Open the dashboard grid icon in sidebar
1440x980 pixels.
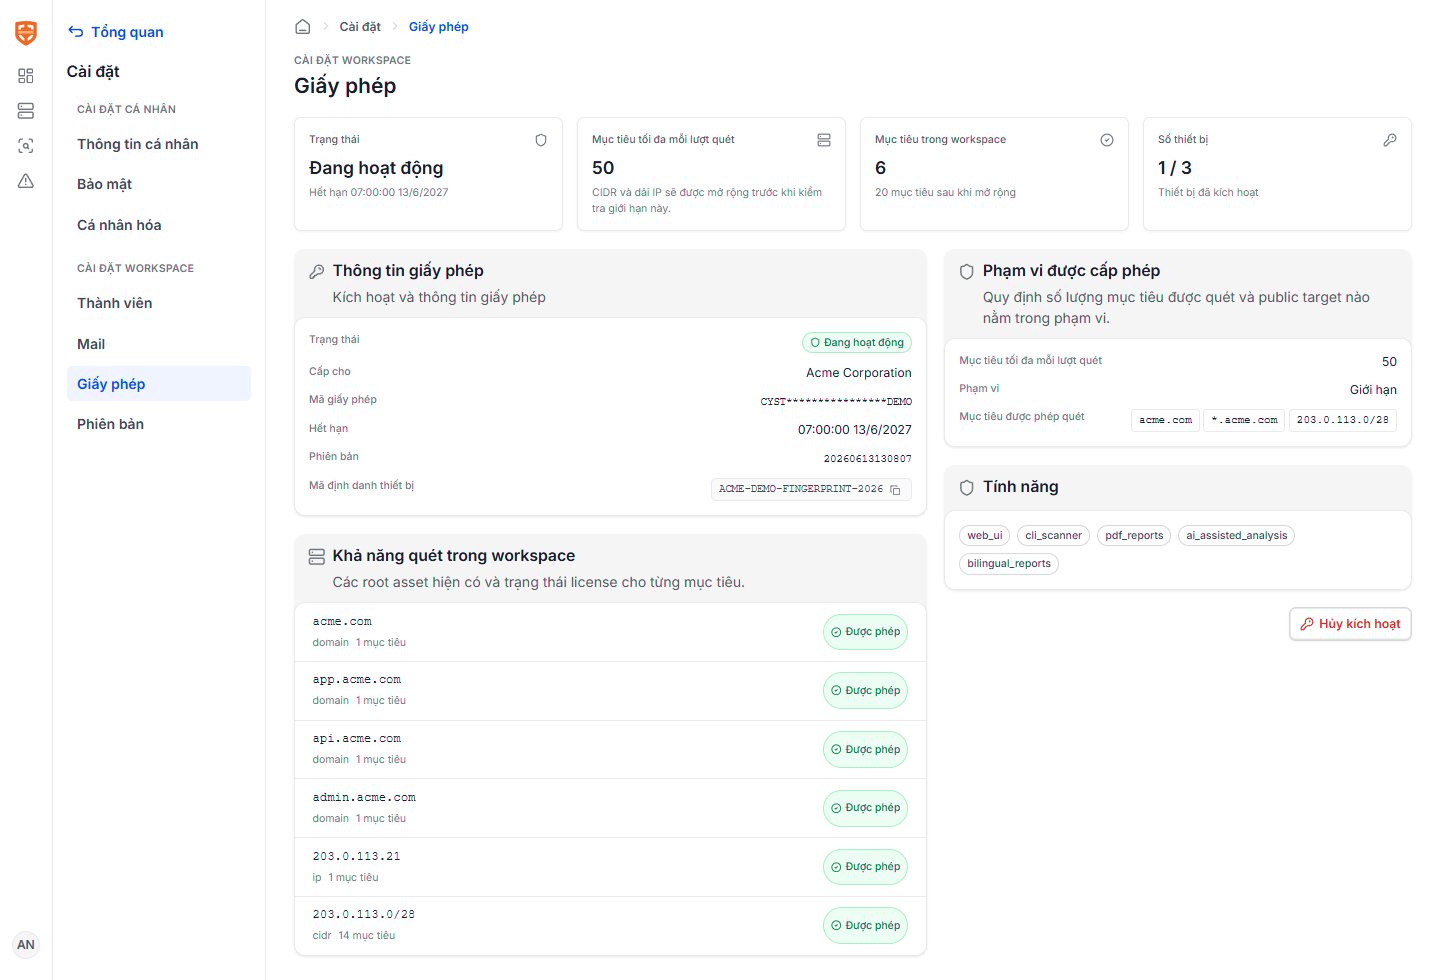pos(26,76)
